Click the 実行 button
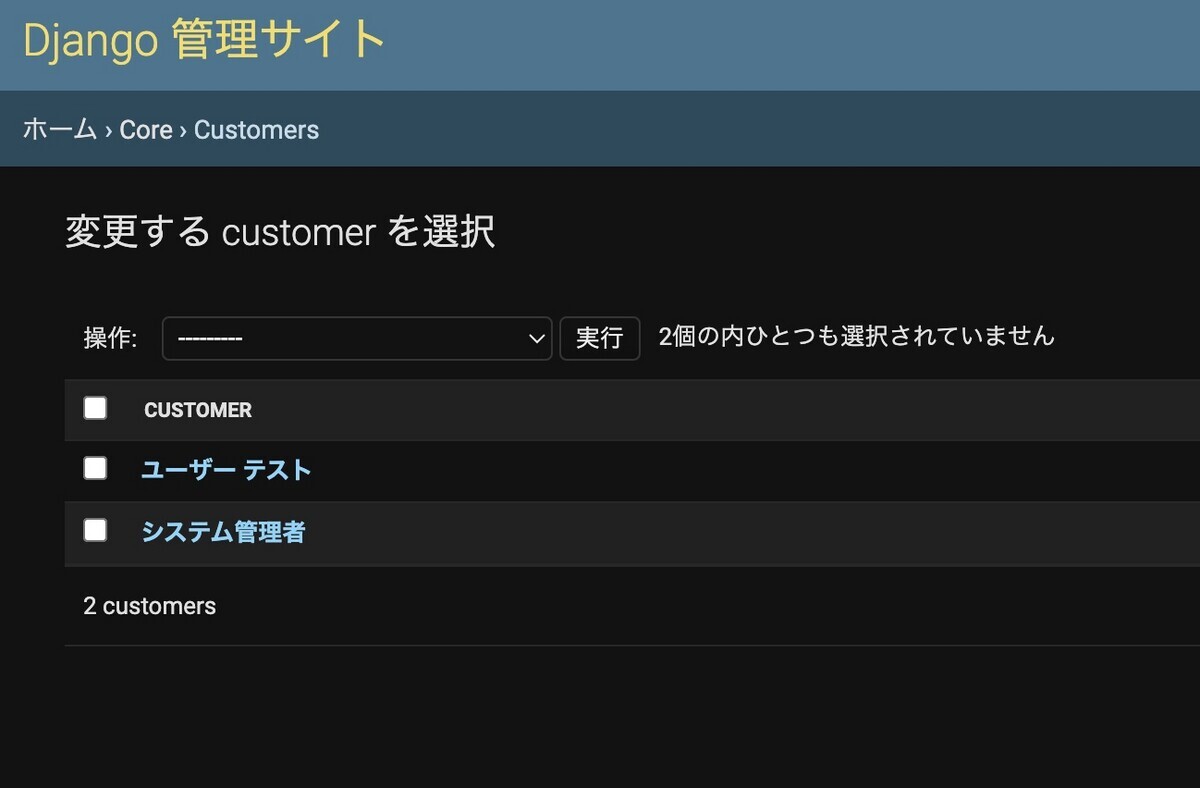This screenshot has height=788, width=1200. (x=599, y=338)
